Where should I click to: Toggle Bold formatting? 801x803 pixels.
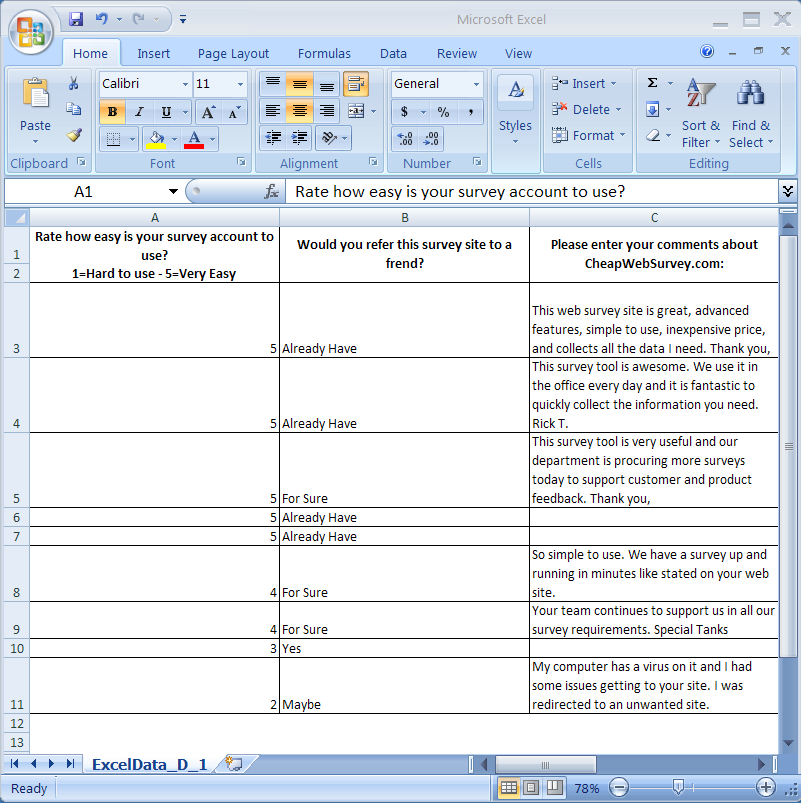(x=112, y=112)
